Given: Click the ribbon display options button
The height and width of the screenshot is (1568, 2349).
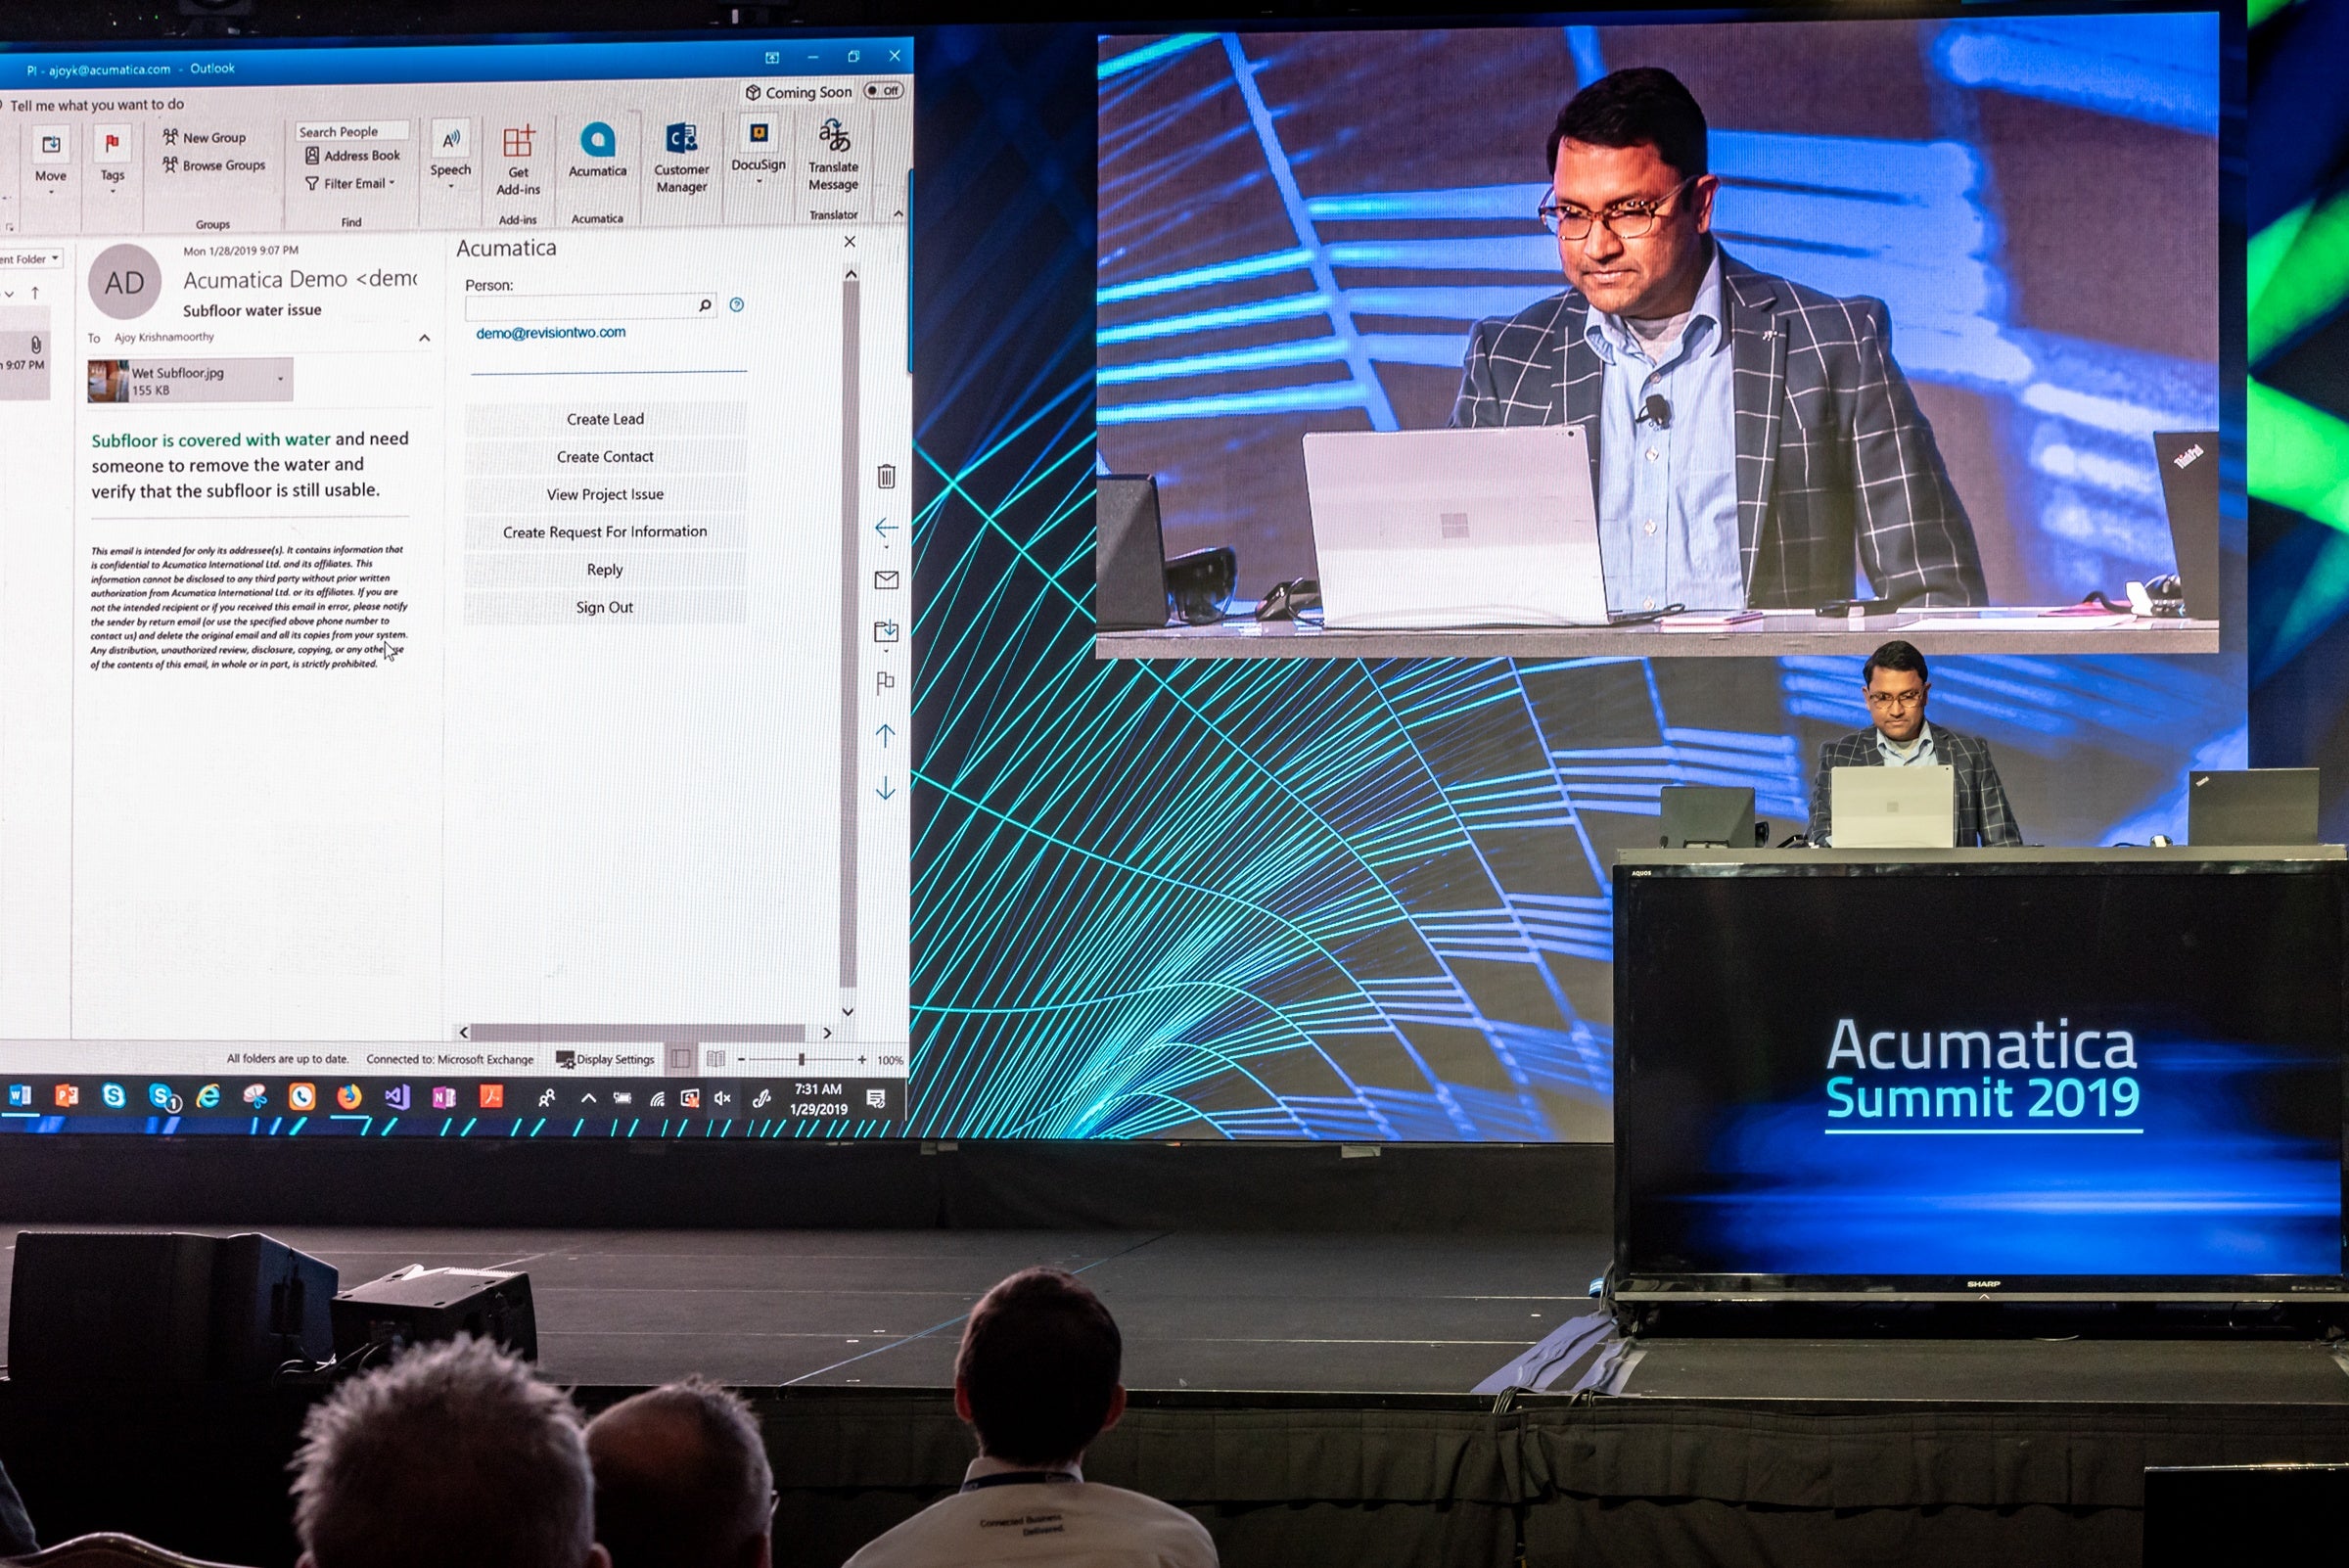Looking at the screenshot, I should 772,57.
